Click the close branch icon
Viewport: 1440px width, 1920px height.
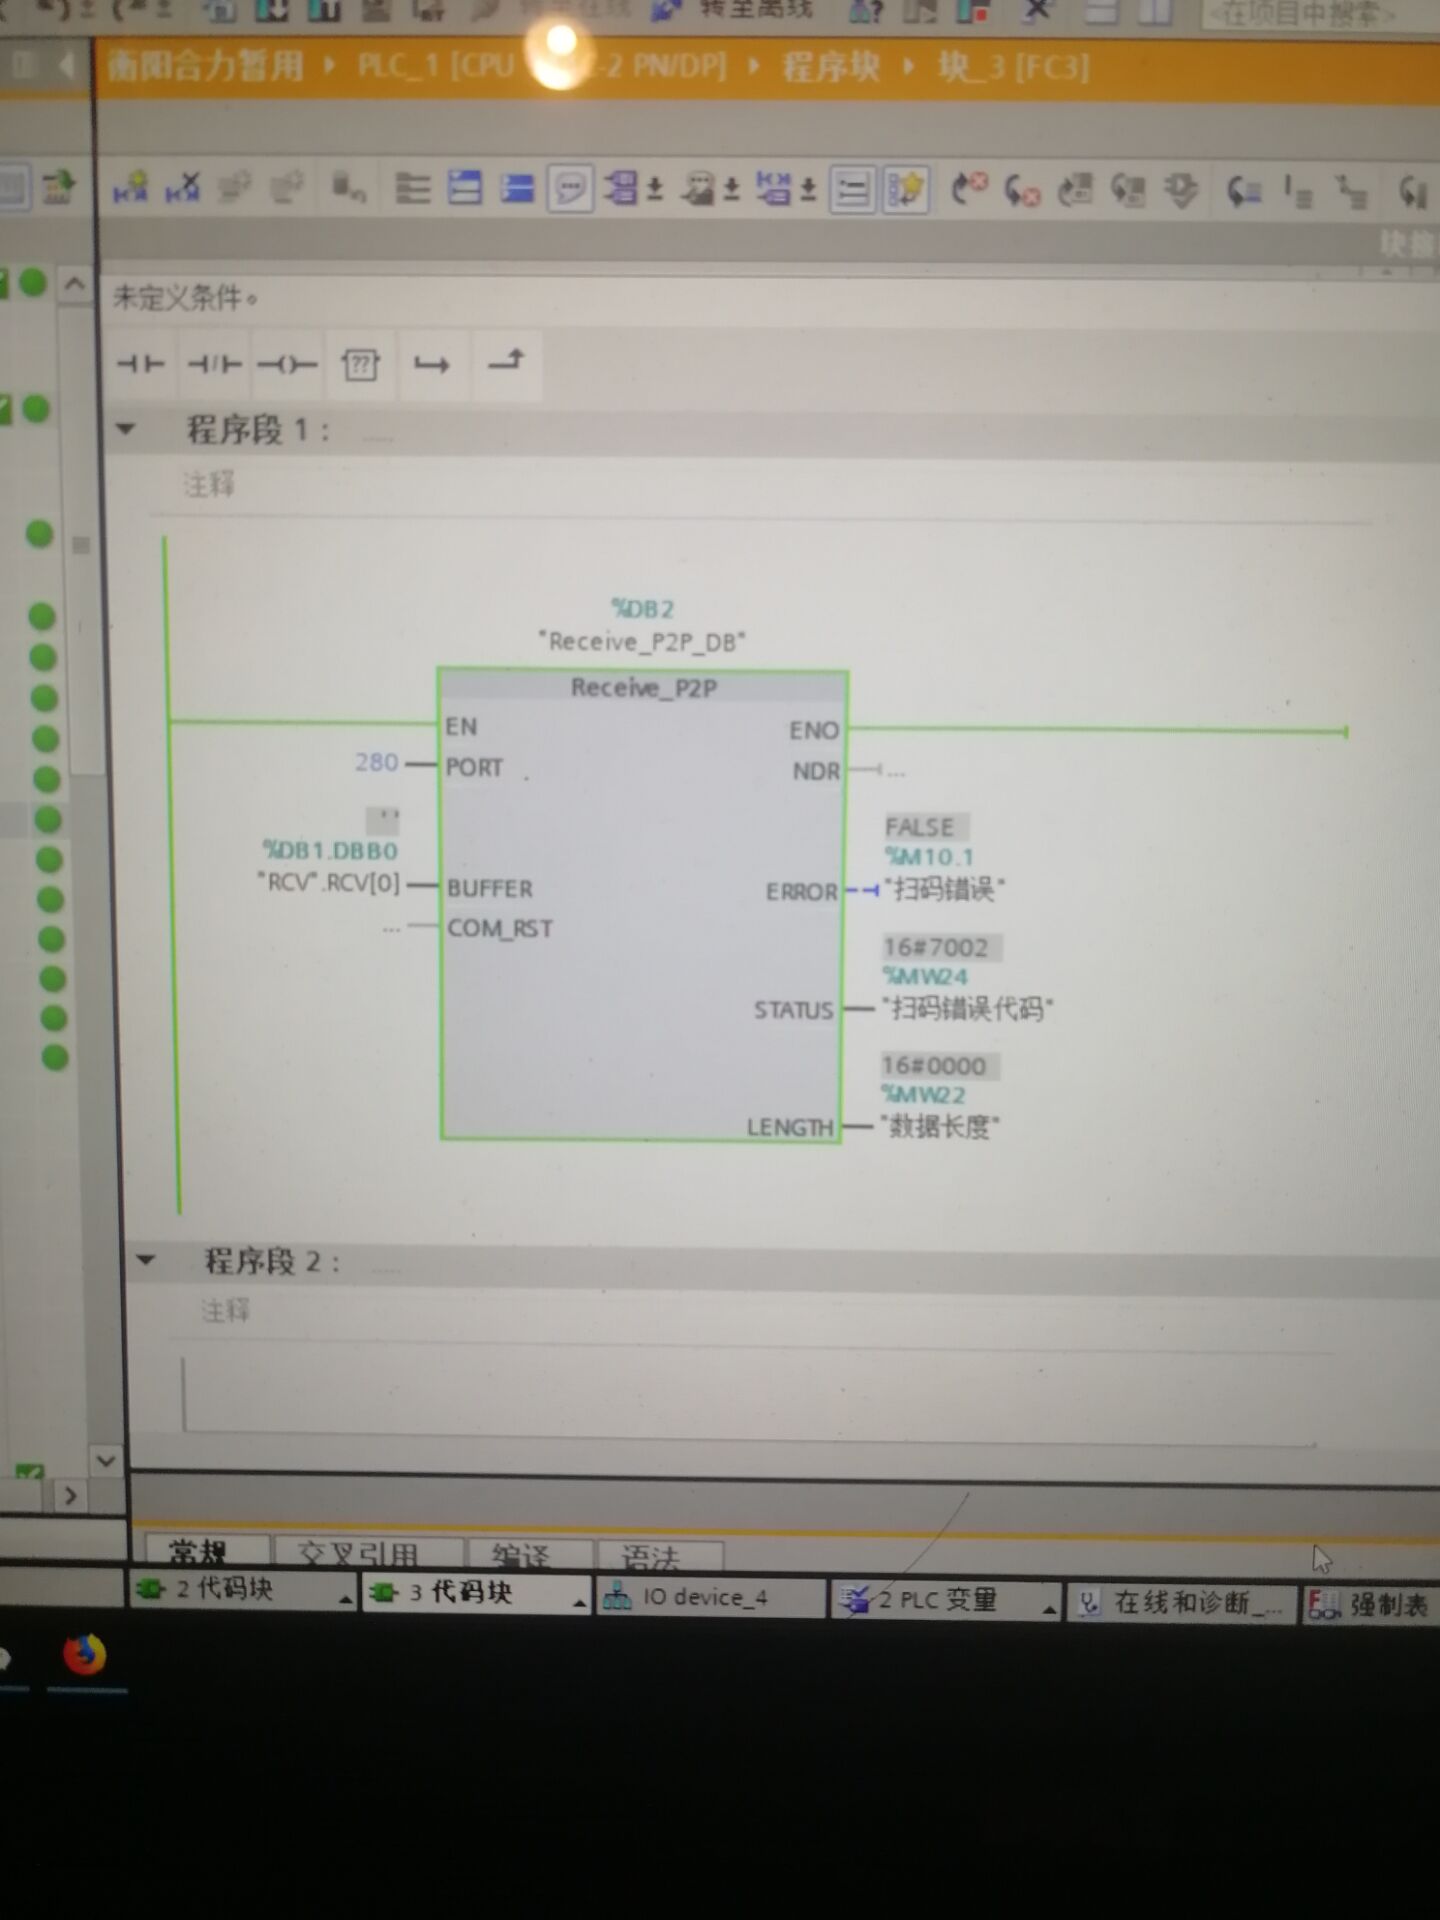pos(506,361)
